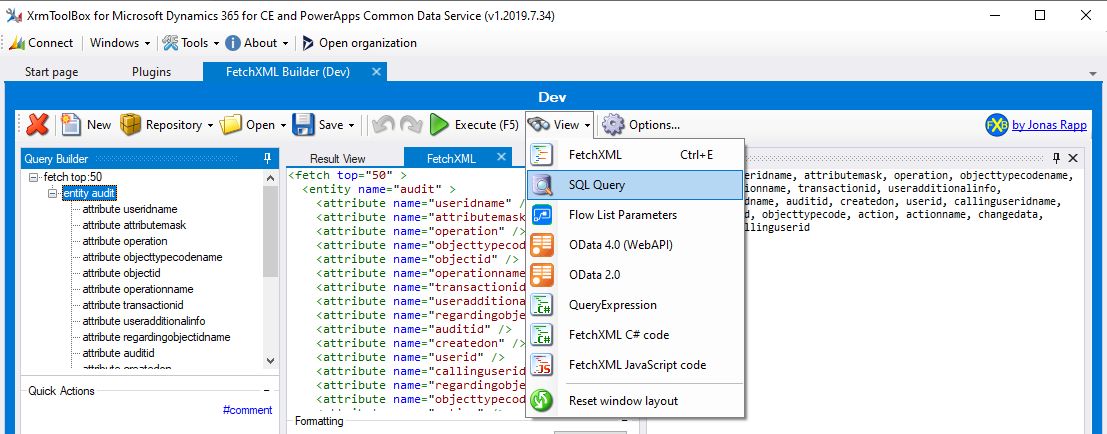1107x434 pixels.
Task: Close the FetchXML Builder (Dev) tab
Action: click(376, 71)
